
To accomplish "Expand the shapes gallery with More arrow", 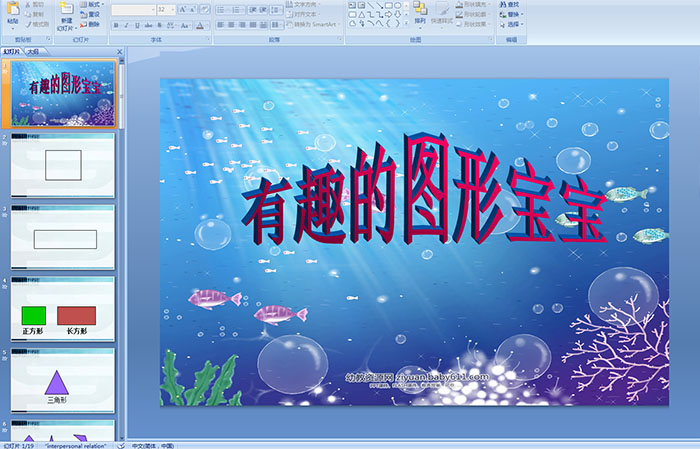I will (406, 23).
